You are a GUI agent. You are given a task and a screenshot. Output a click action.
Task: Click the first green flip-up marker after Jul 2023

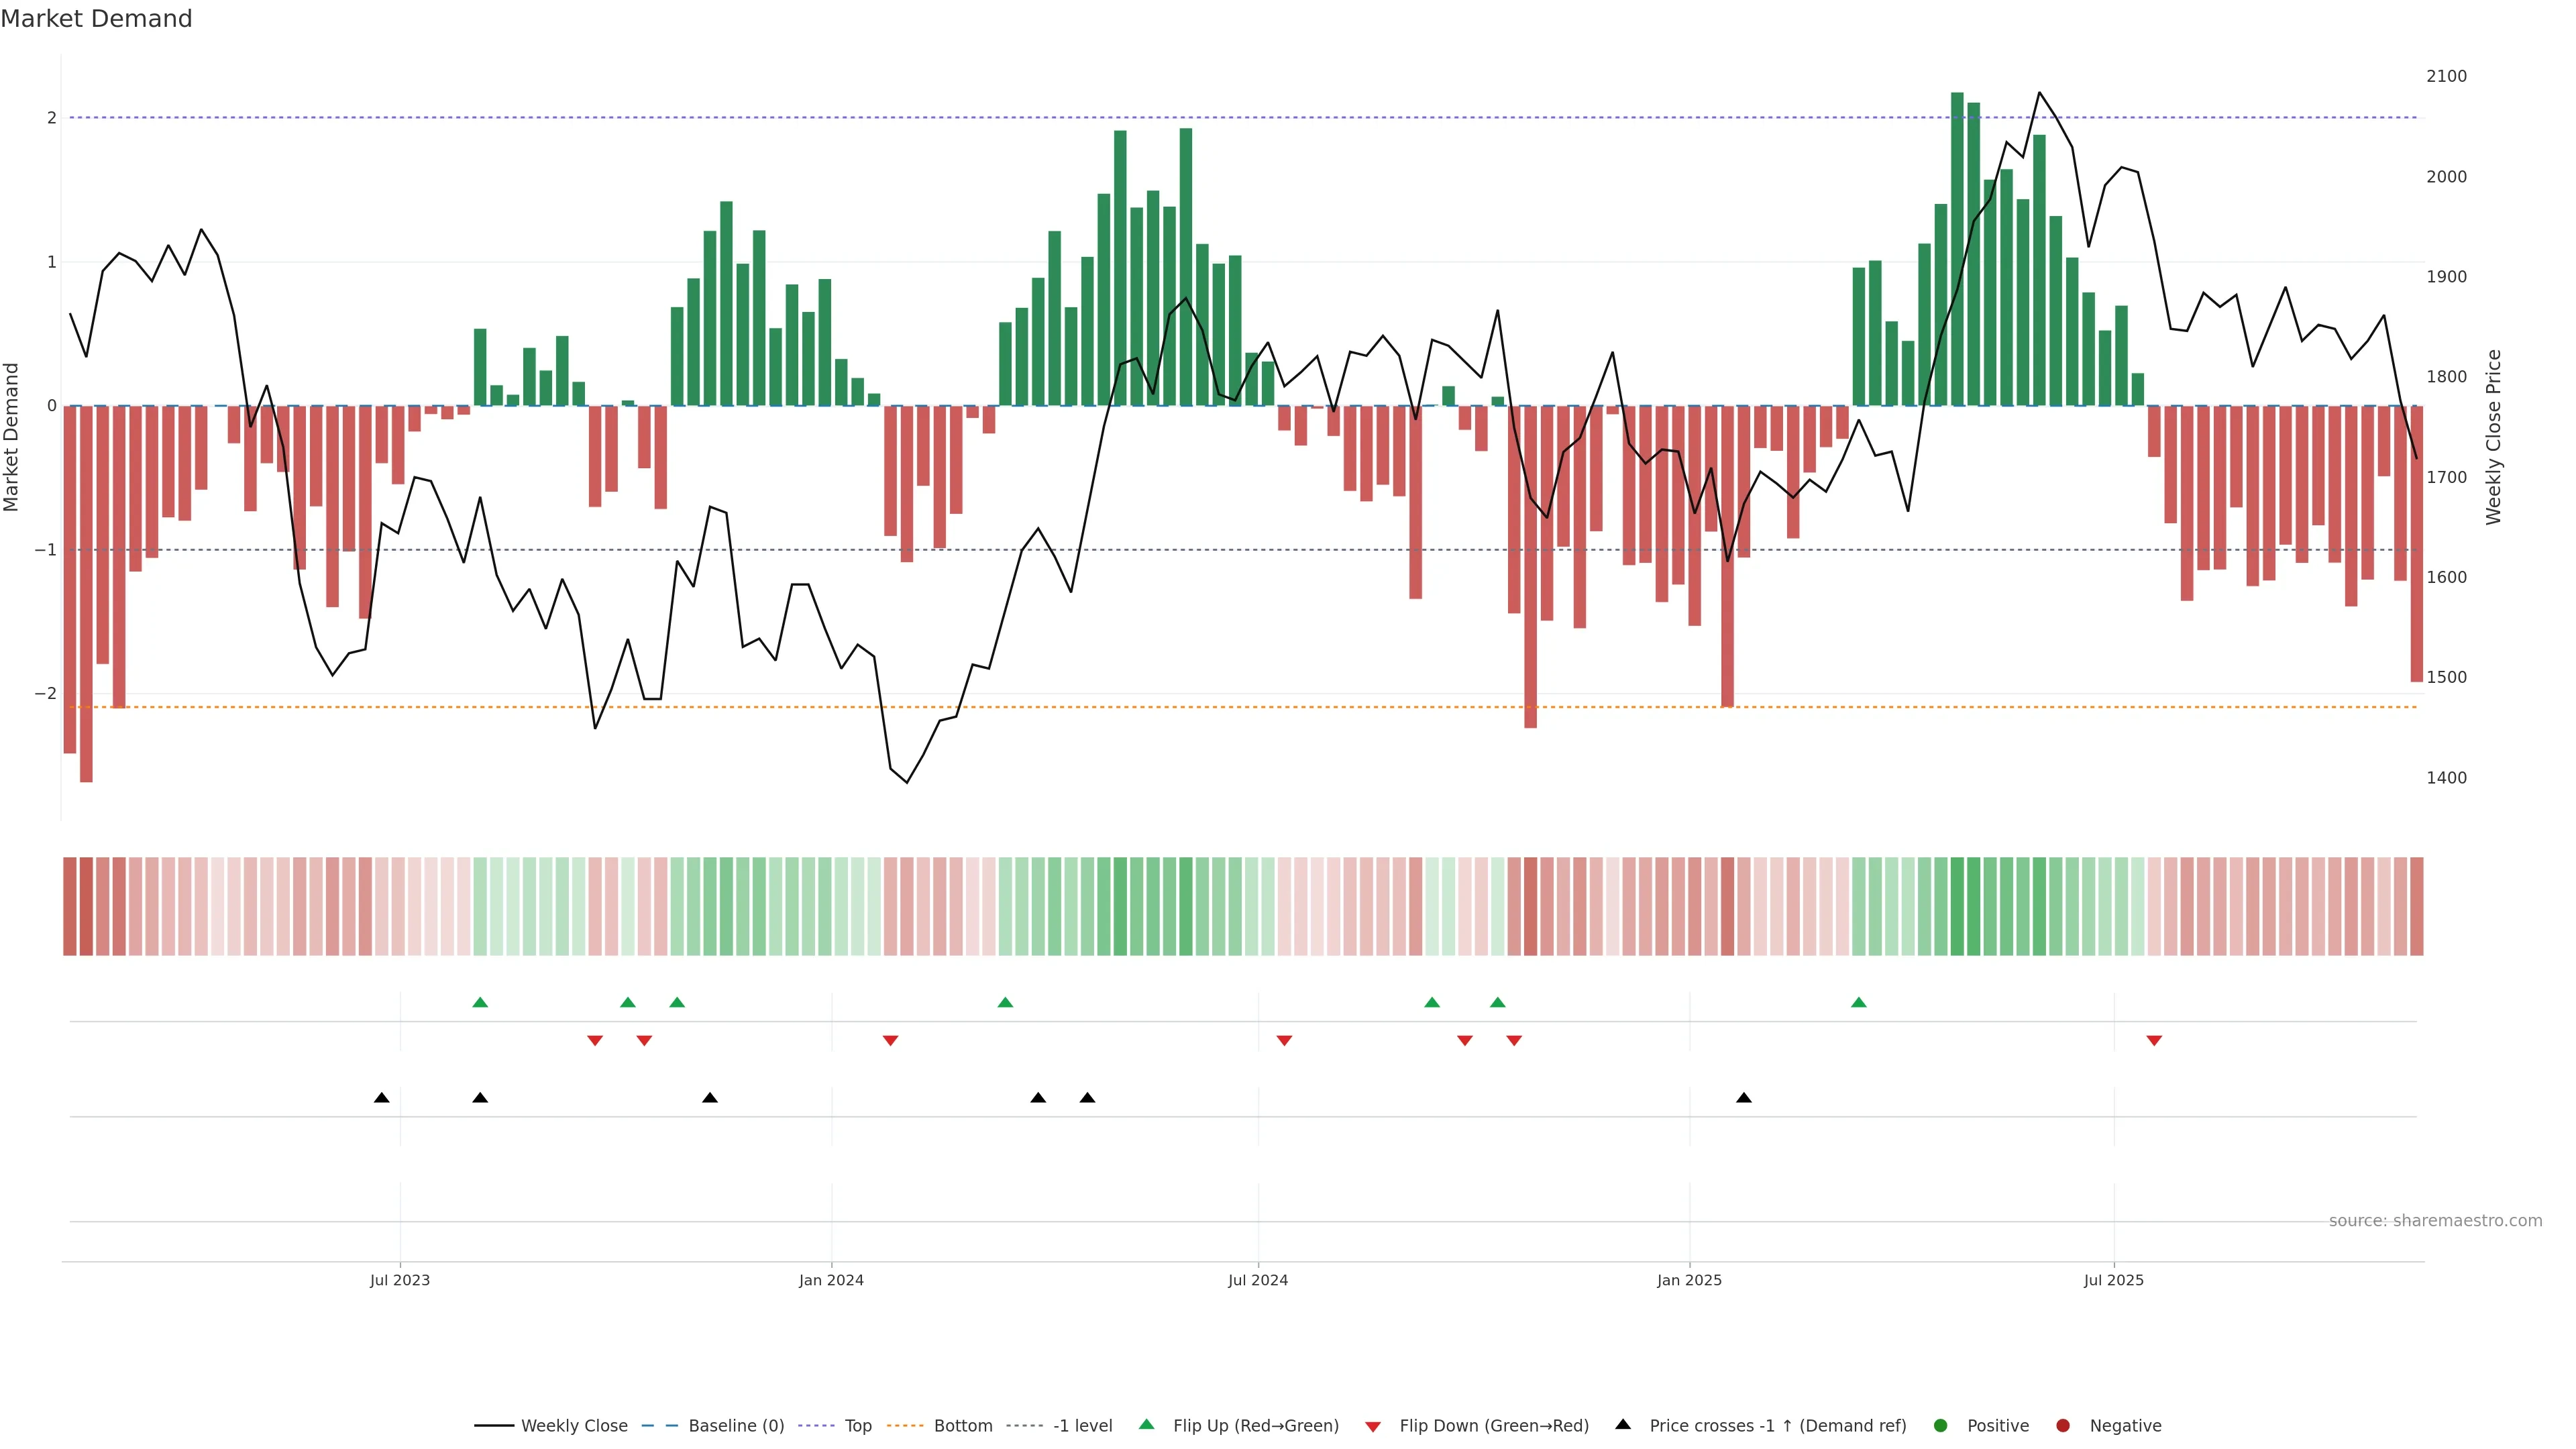coord(480,1002)
